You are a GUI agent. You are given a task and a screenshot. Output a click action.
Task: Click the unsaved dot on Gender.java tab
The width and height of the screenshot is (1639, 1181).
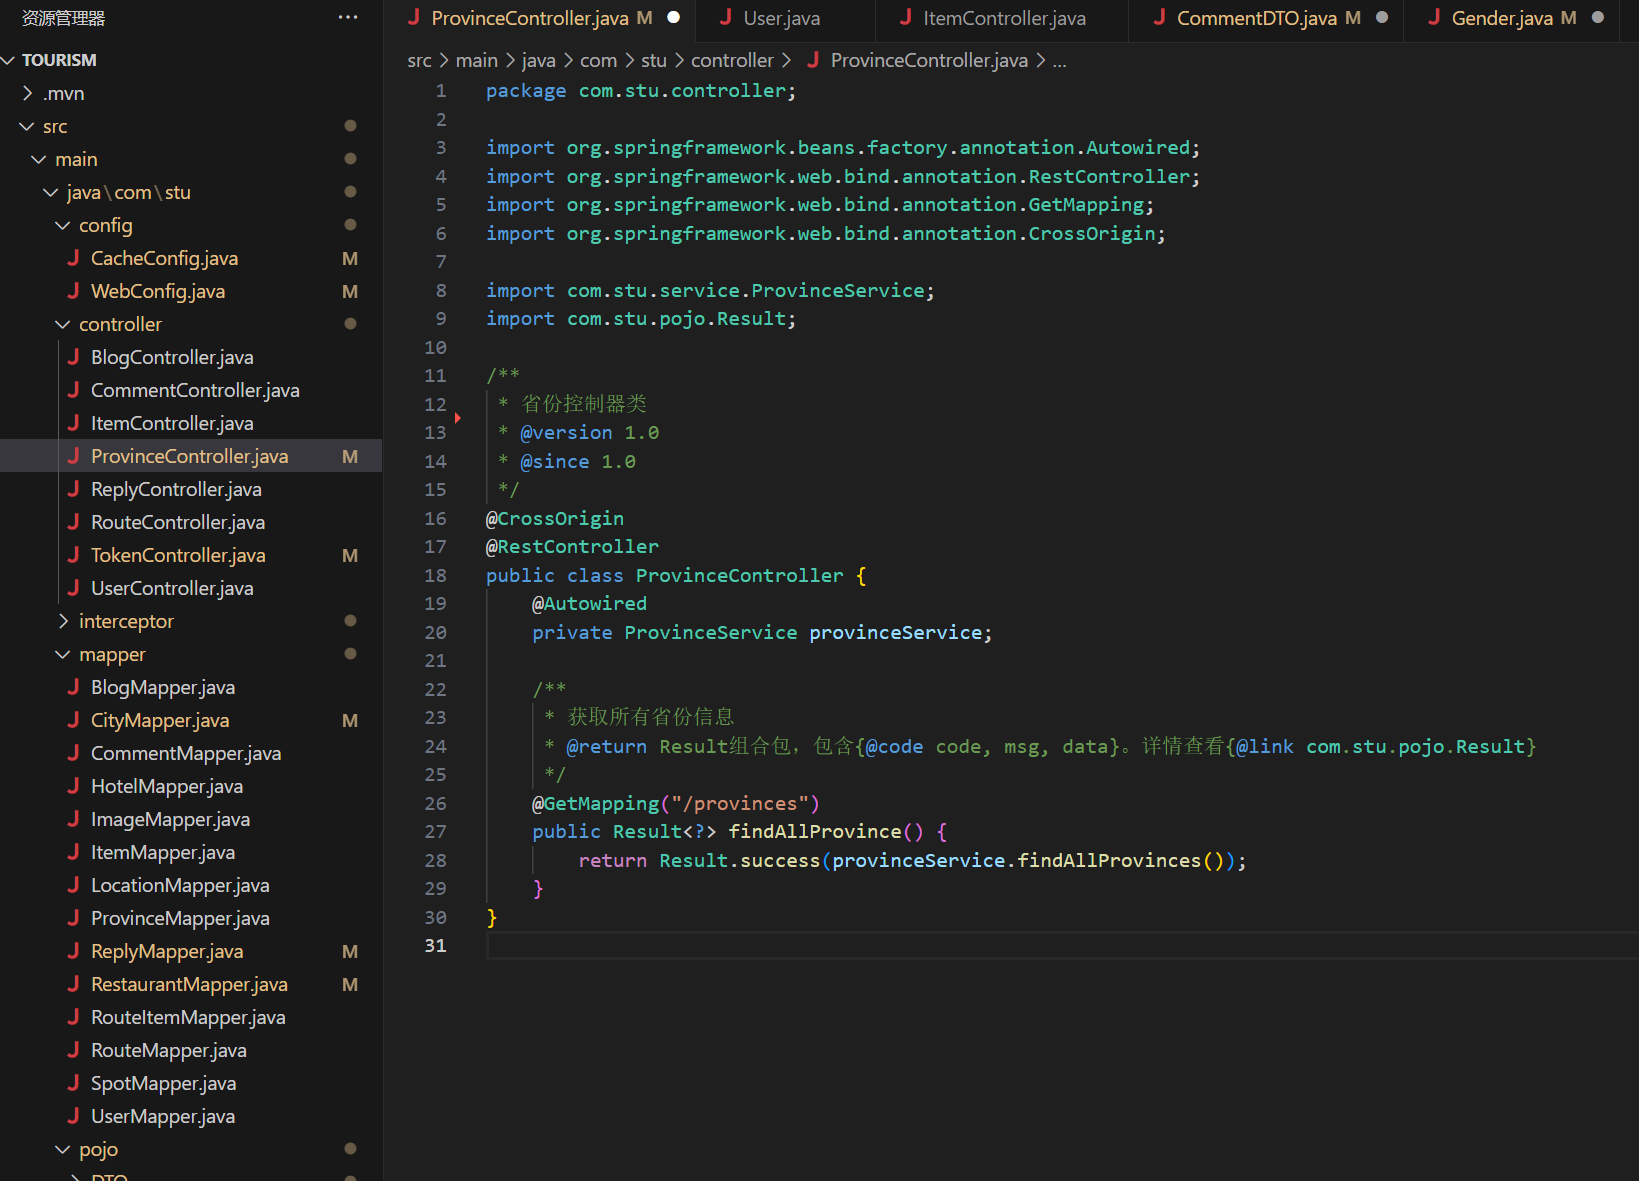(1598, 18)
